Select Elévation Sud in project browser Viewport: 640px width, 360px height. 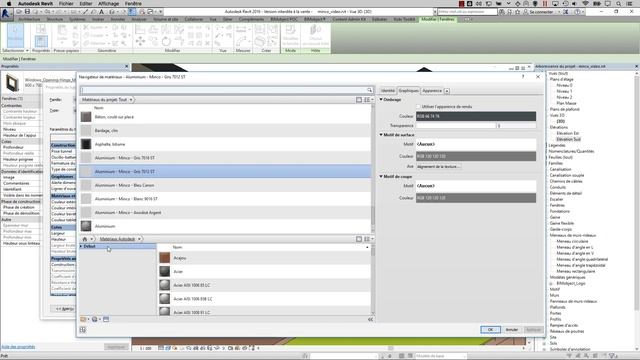[x=569, y=140]
